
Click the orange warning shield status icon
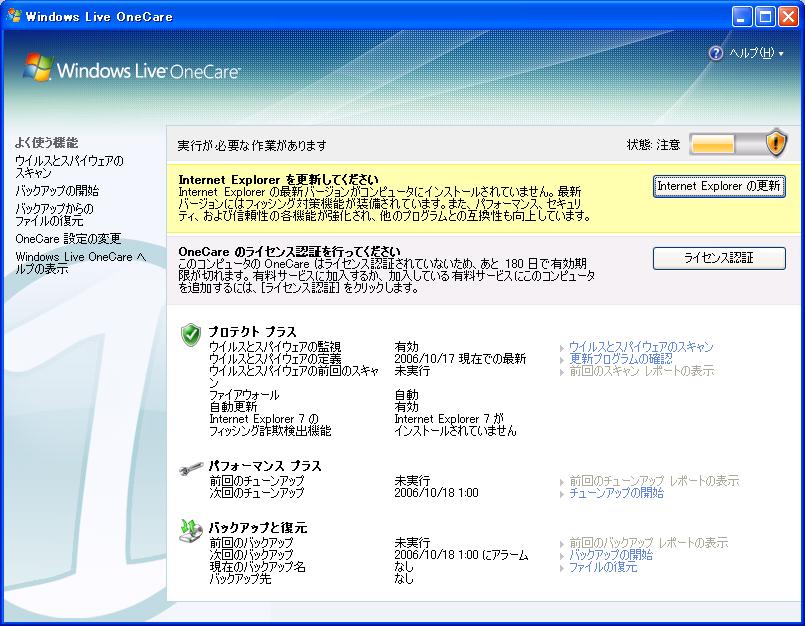(776, 143)
